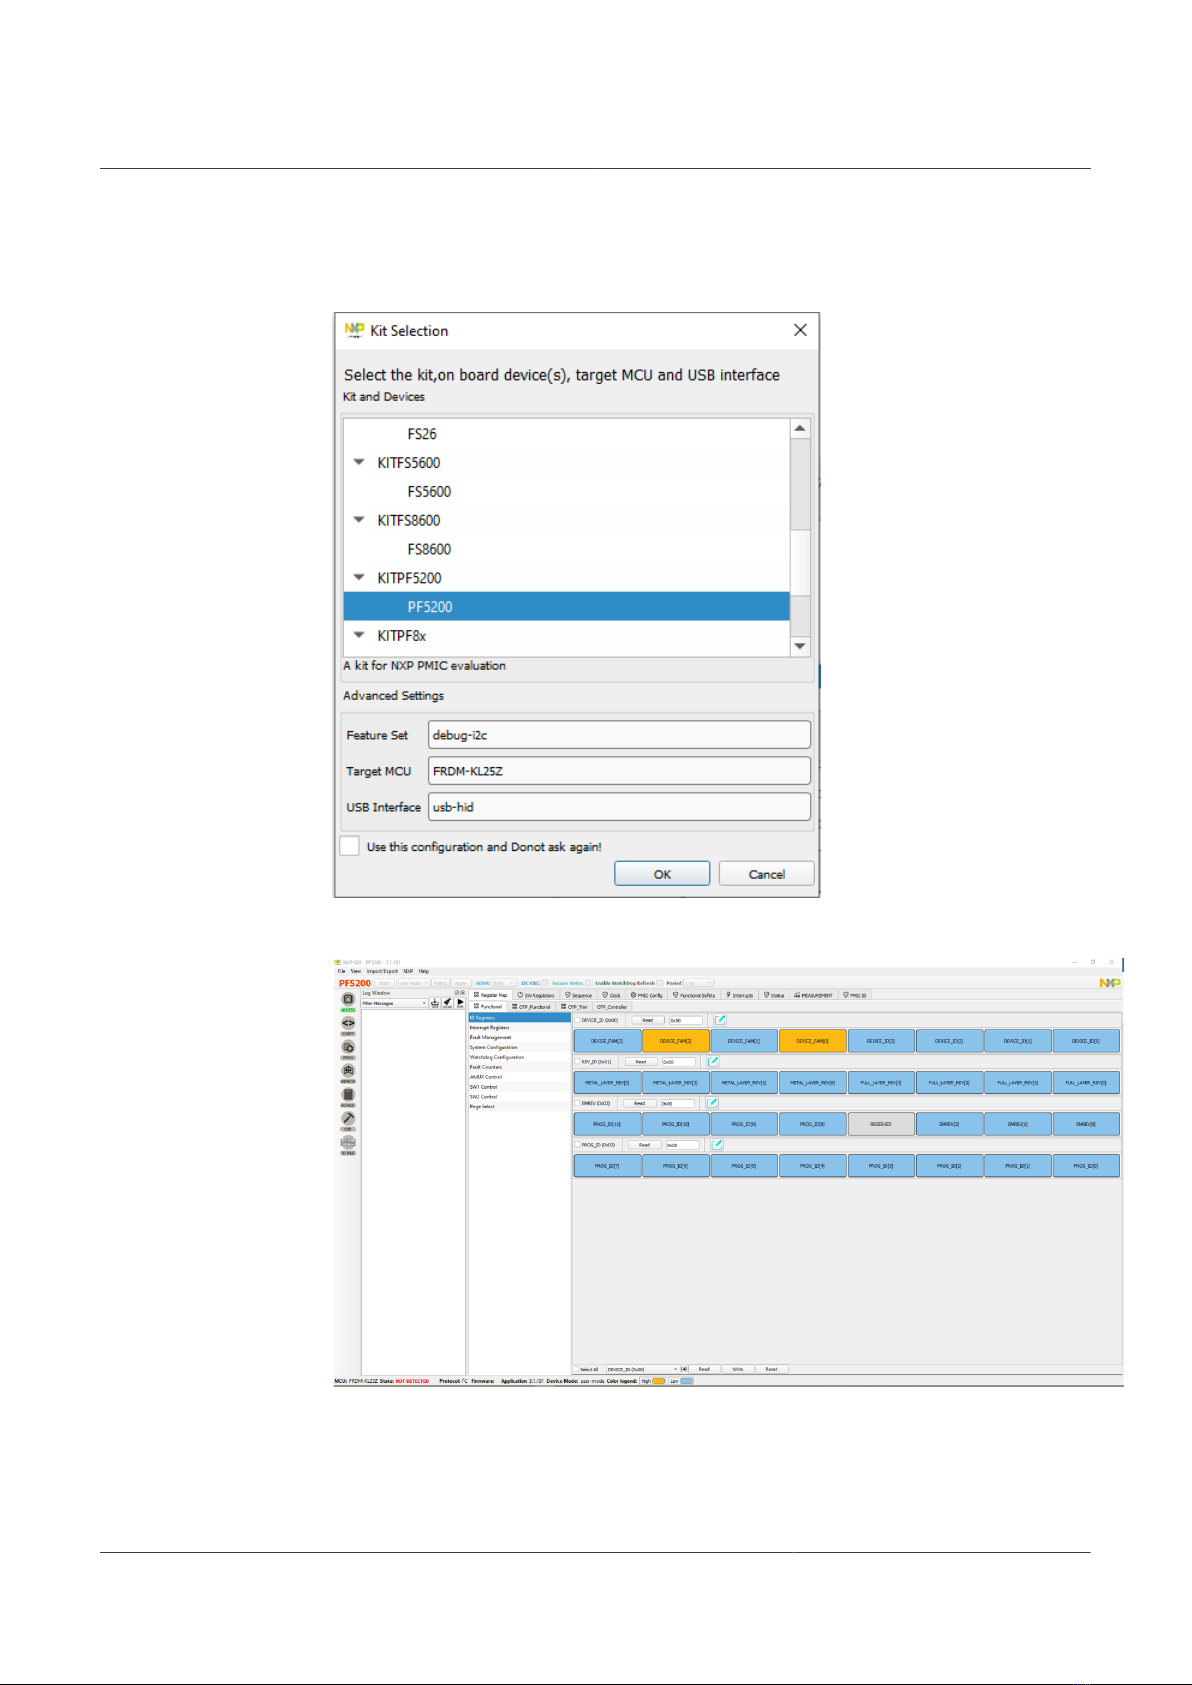Image resolution: width=1192 pixels, height=1685 pixels.
Task: Click the Low color legend swatch
Action: pyautogui.click(x=687, y=1381)
